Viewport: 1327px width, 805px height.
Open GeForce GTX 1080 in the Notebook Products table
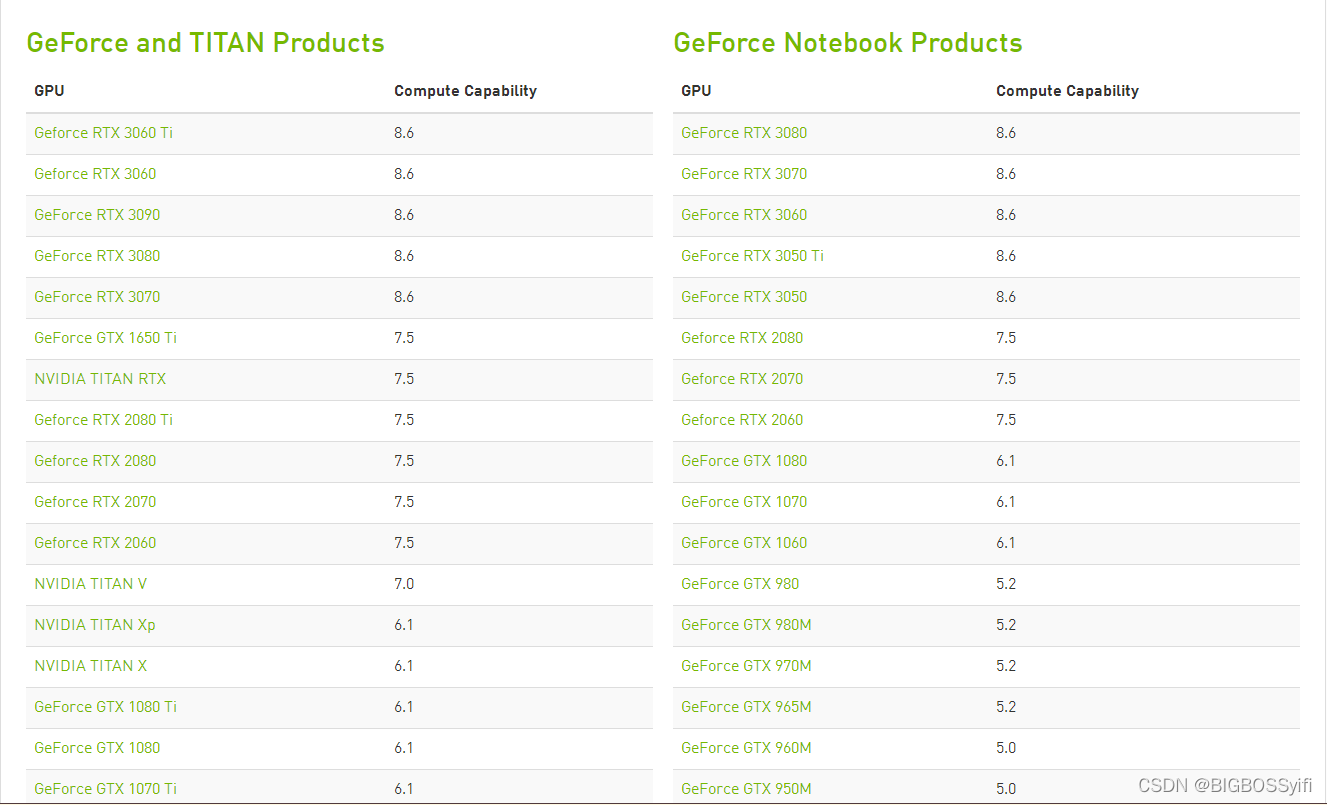pyautogui.click(x=744, y=461)
